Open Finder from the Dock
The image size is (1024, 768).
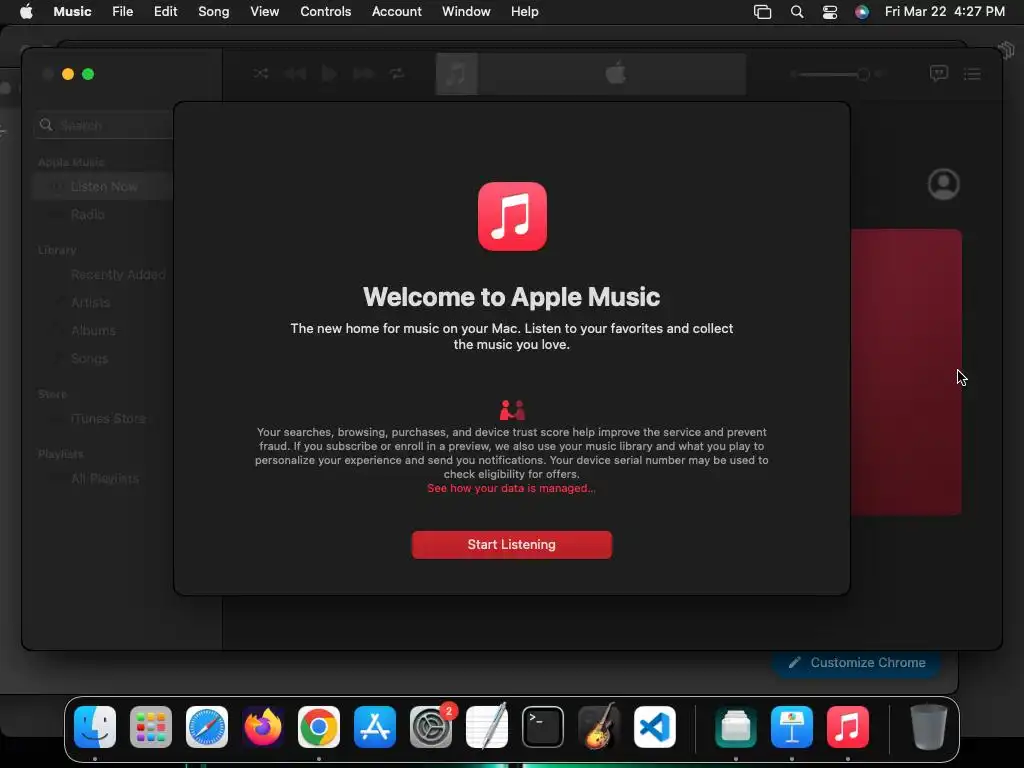click(95, 727)
